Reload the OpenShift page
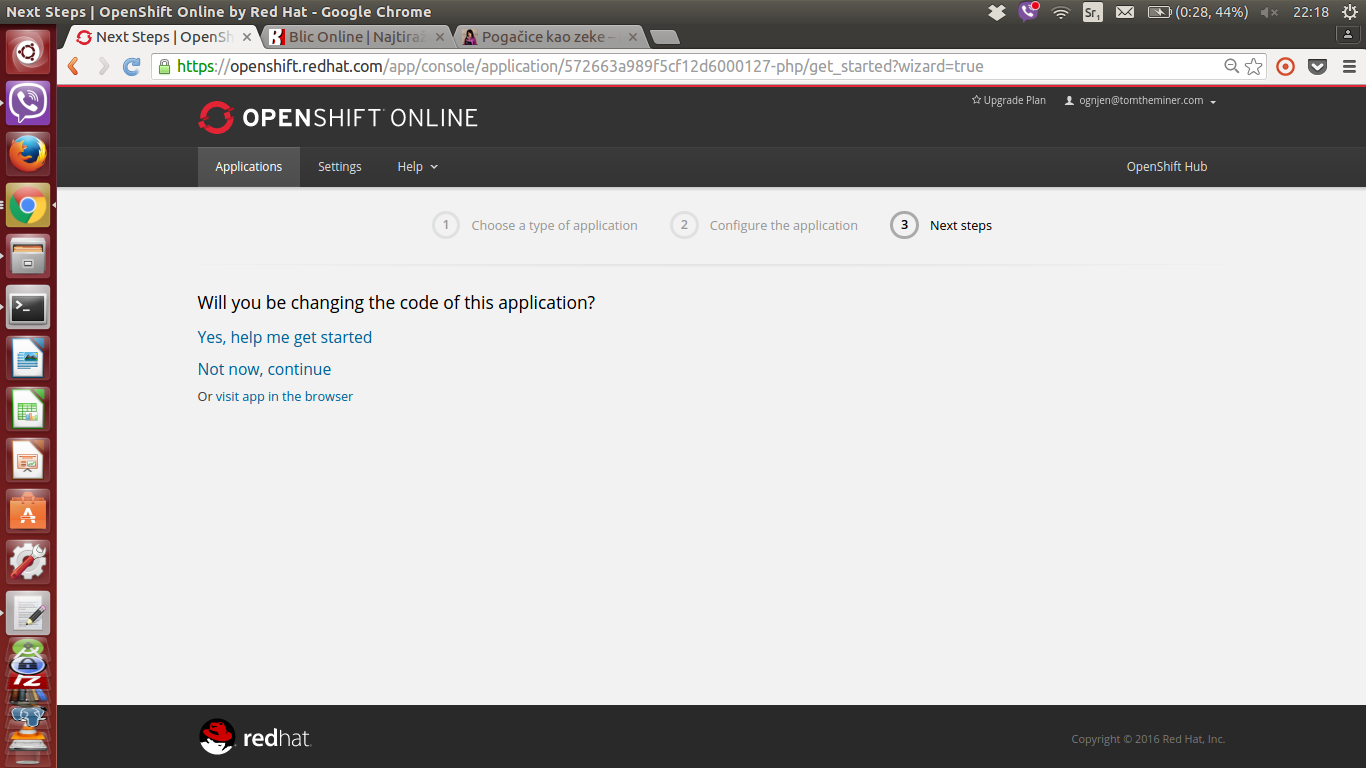Screen dimensions: 1366x768 point(132,67)
